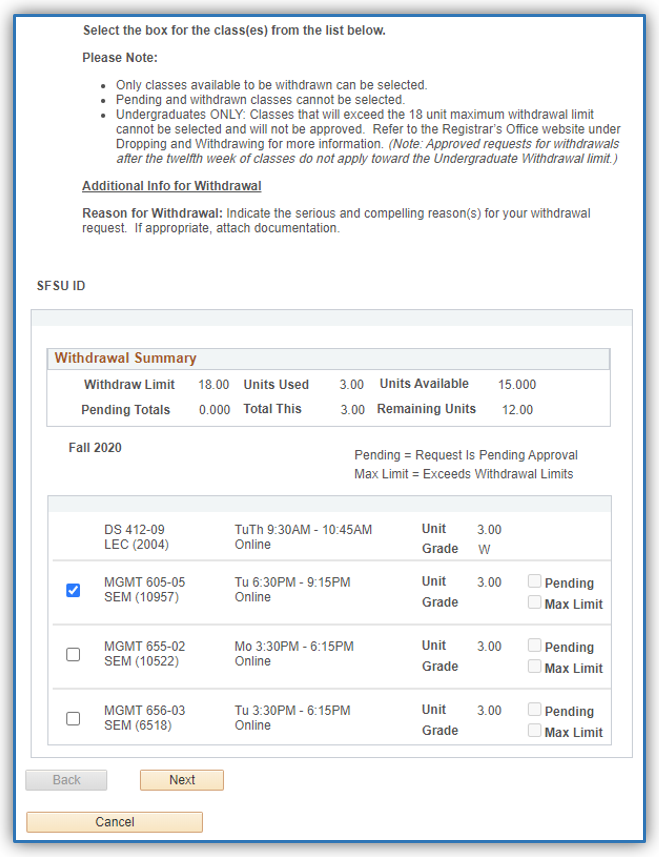The image size is (659, 857).
Task: Click the Please Note heading
Action: coord(120,58)
